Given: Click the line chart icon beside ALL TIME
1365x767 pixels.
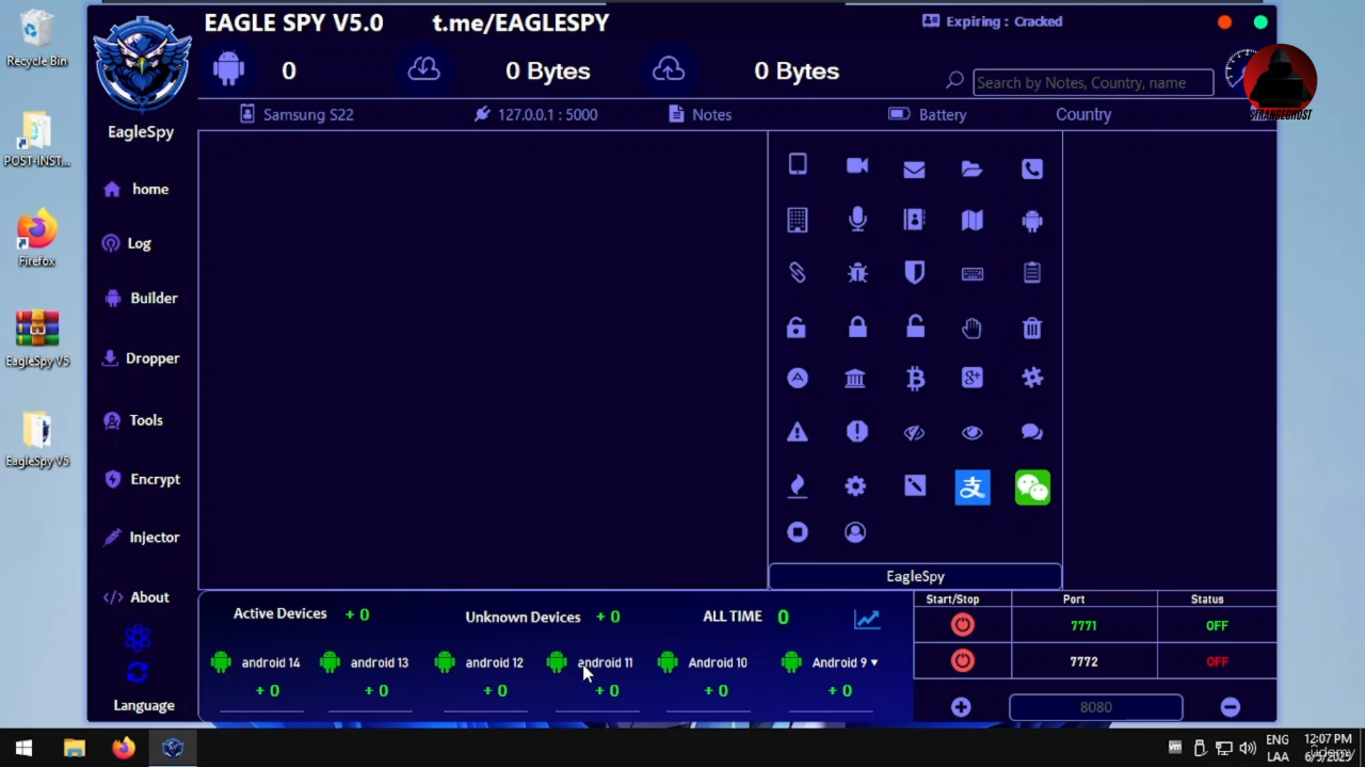Looking at the screenshot, I should tap(867, 619).
